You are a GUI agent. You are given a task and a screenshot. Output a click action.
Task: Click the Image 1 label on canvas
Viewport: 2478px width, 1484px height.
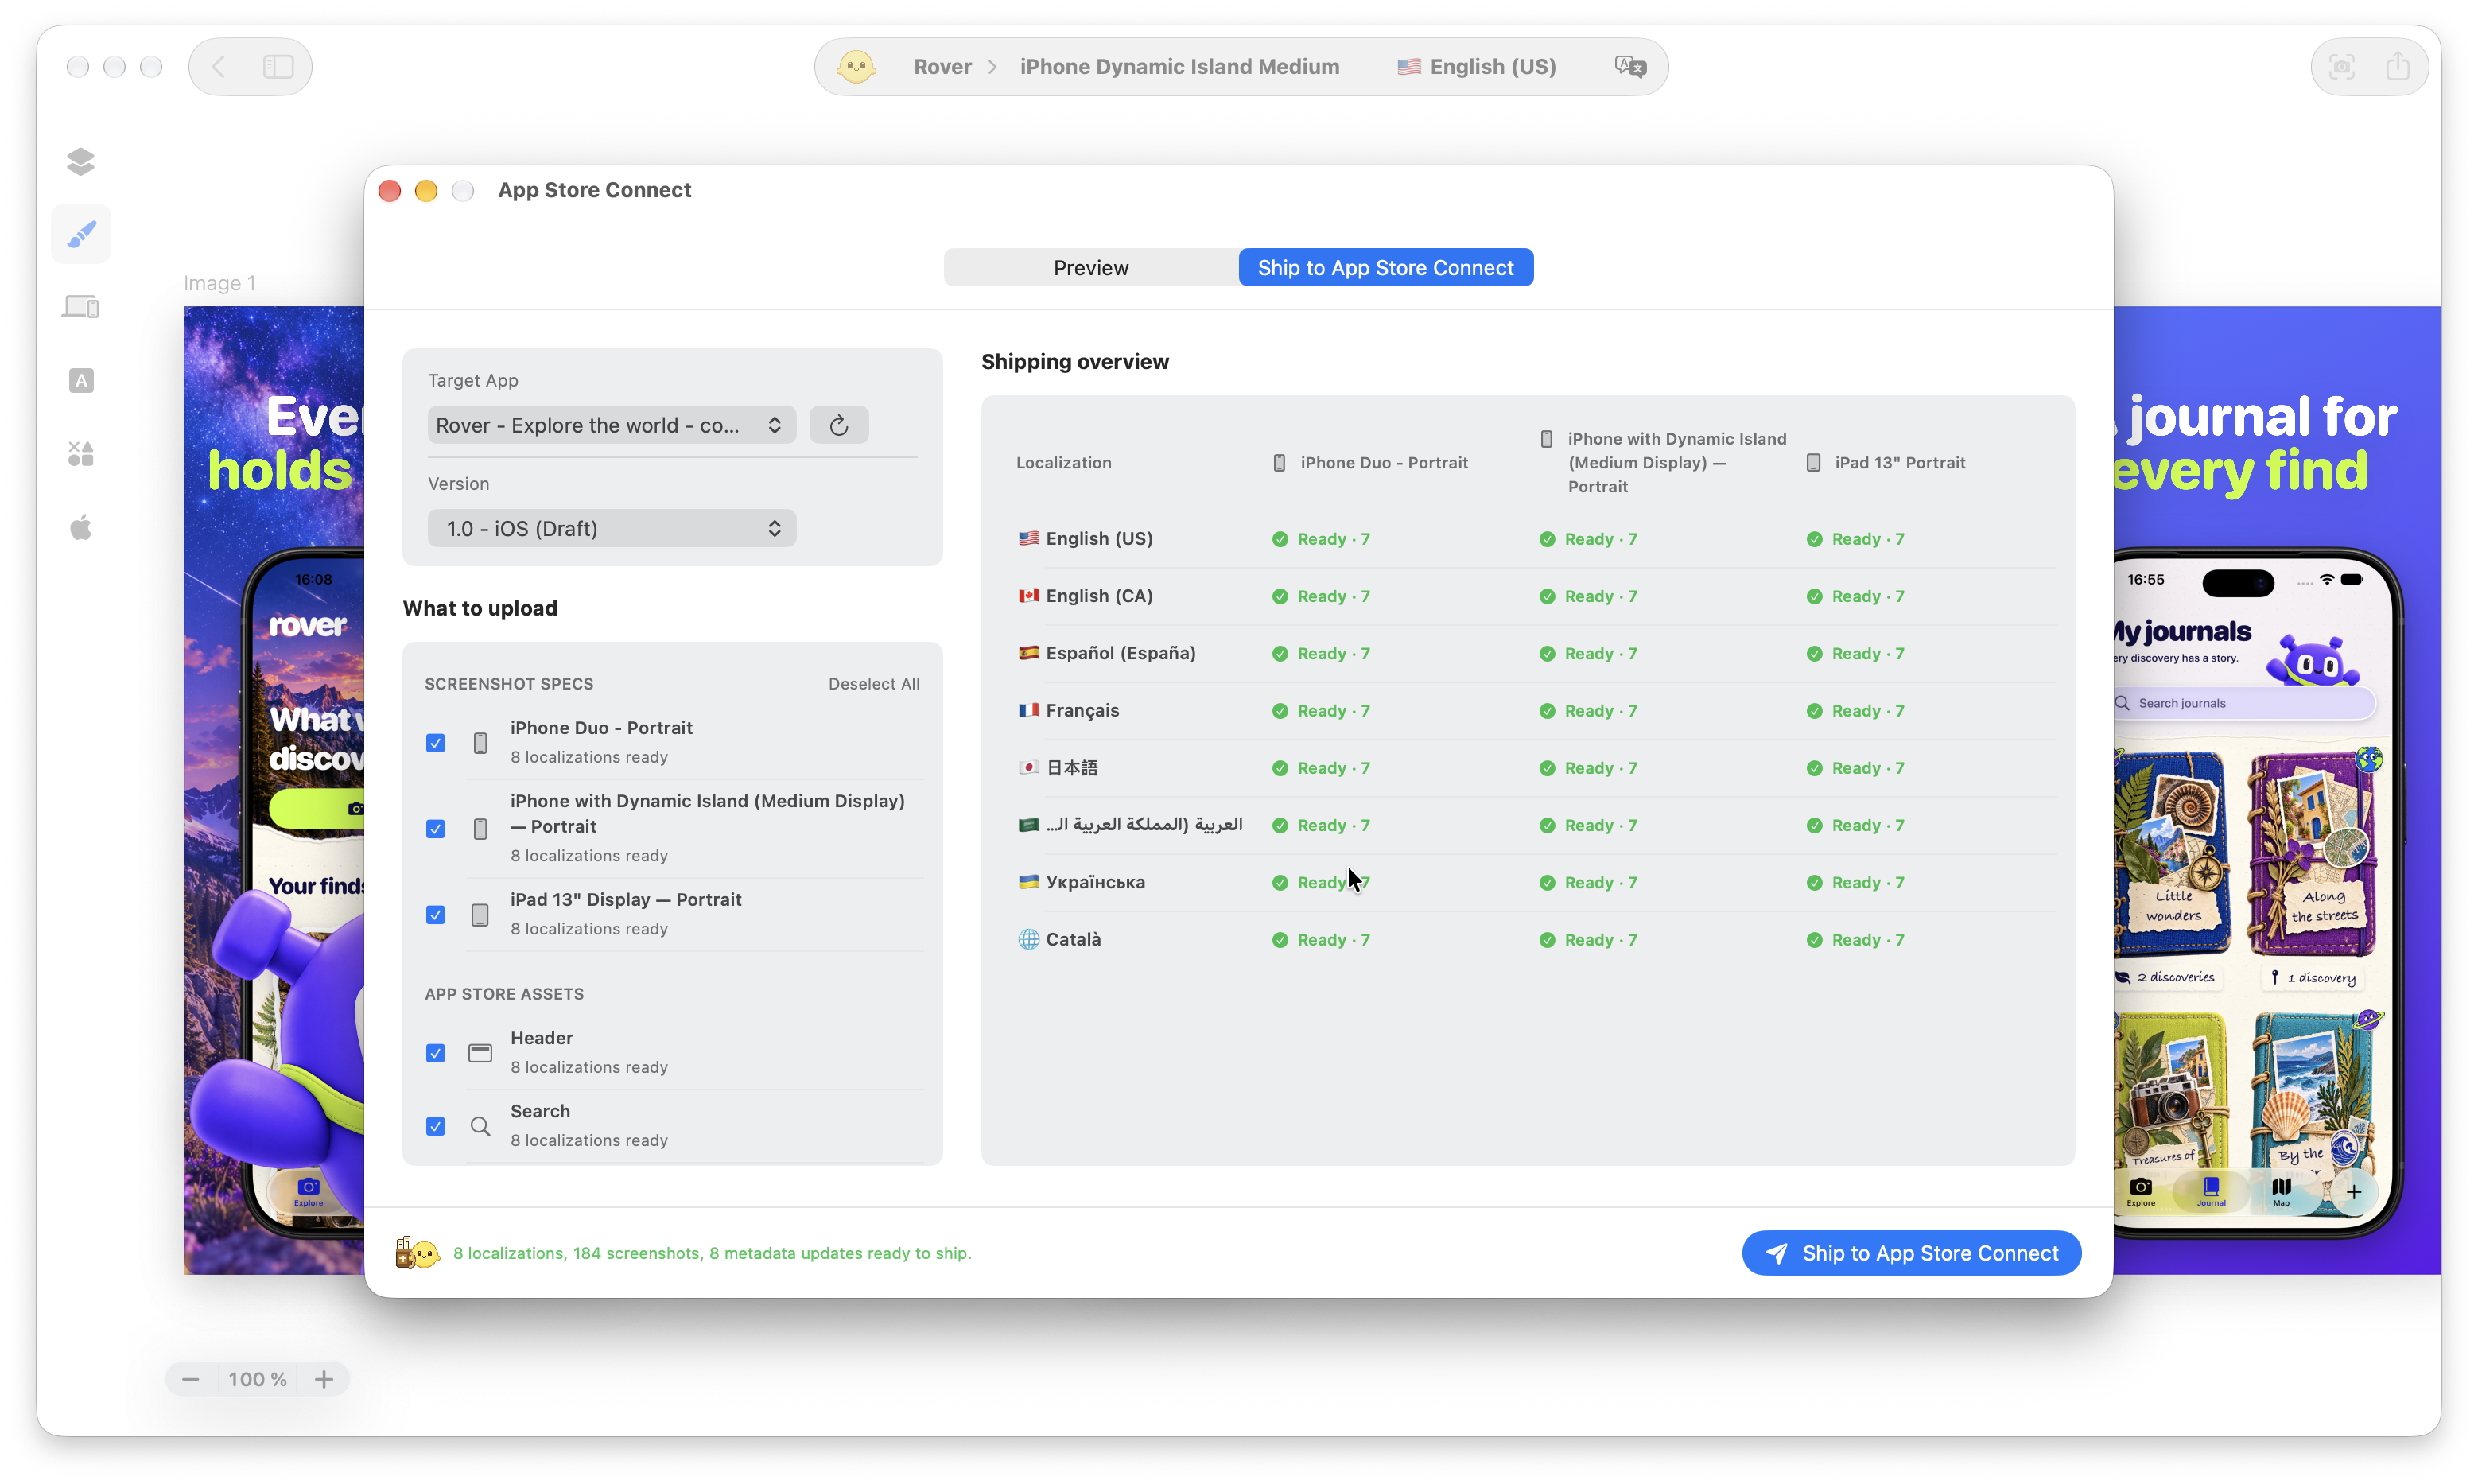point(219,283)
